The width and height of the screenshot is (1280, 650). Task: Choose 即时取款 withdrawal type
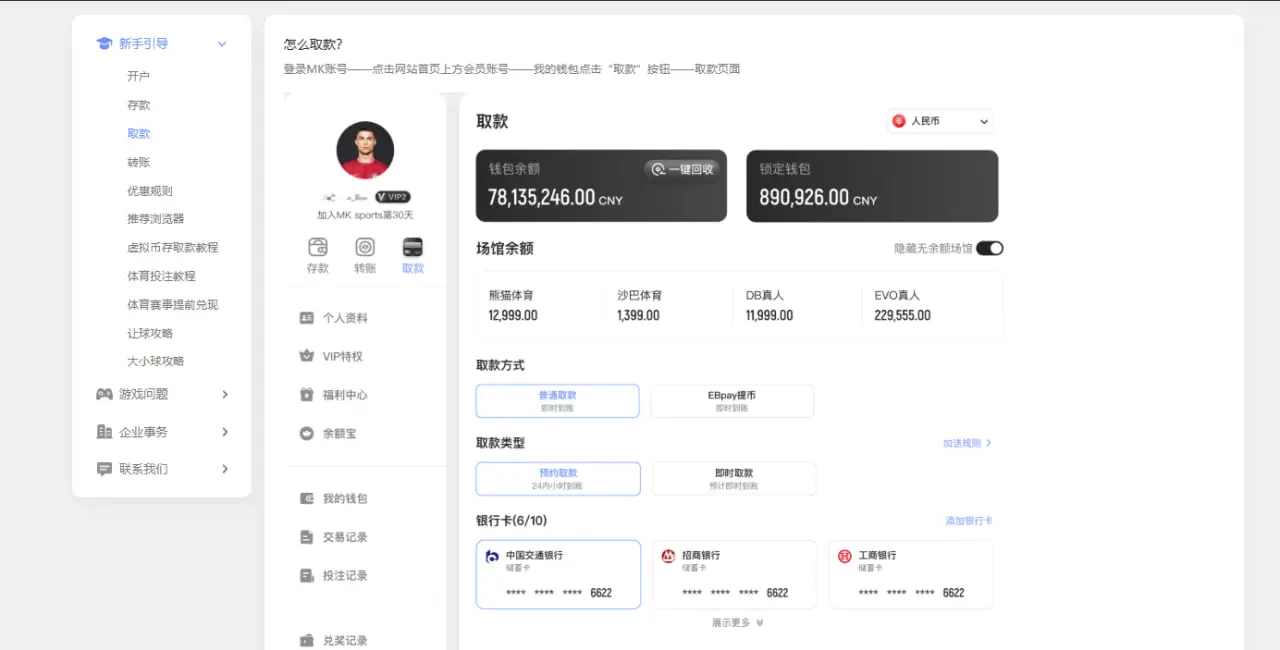tap(734, 479)
